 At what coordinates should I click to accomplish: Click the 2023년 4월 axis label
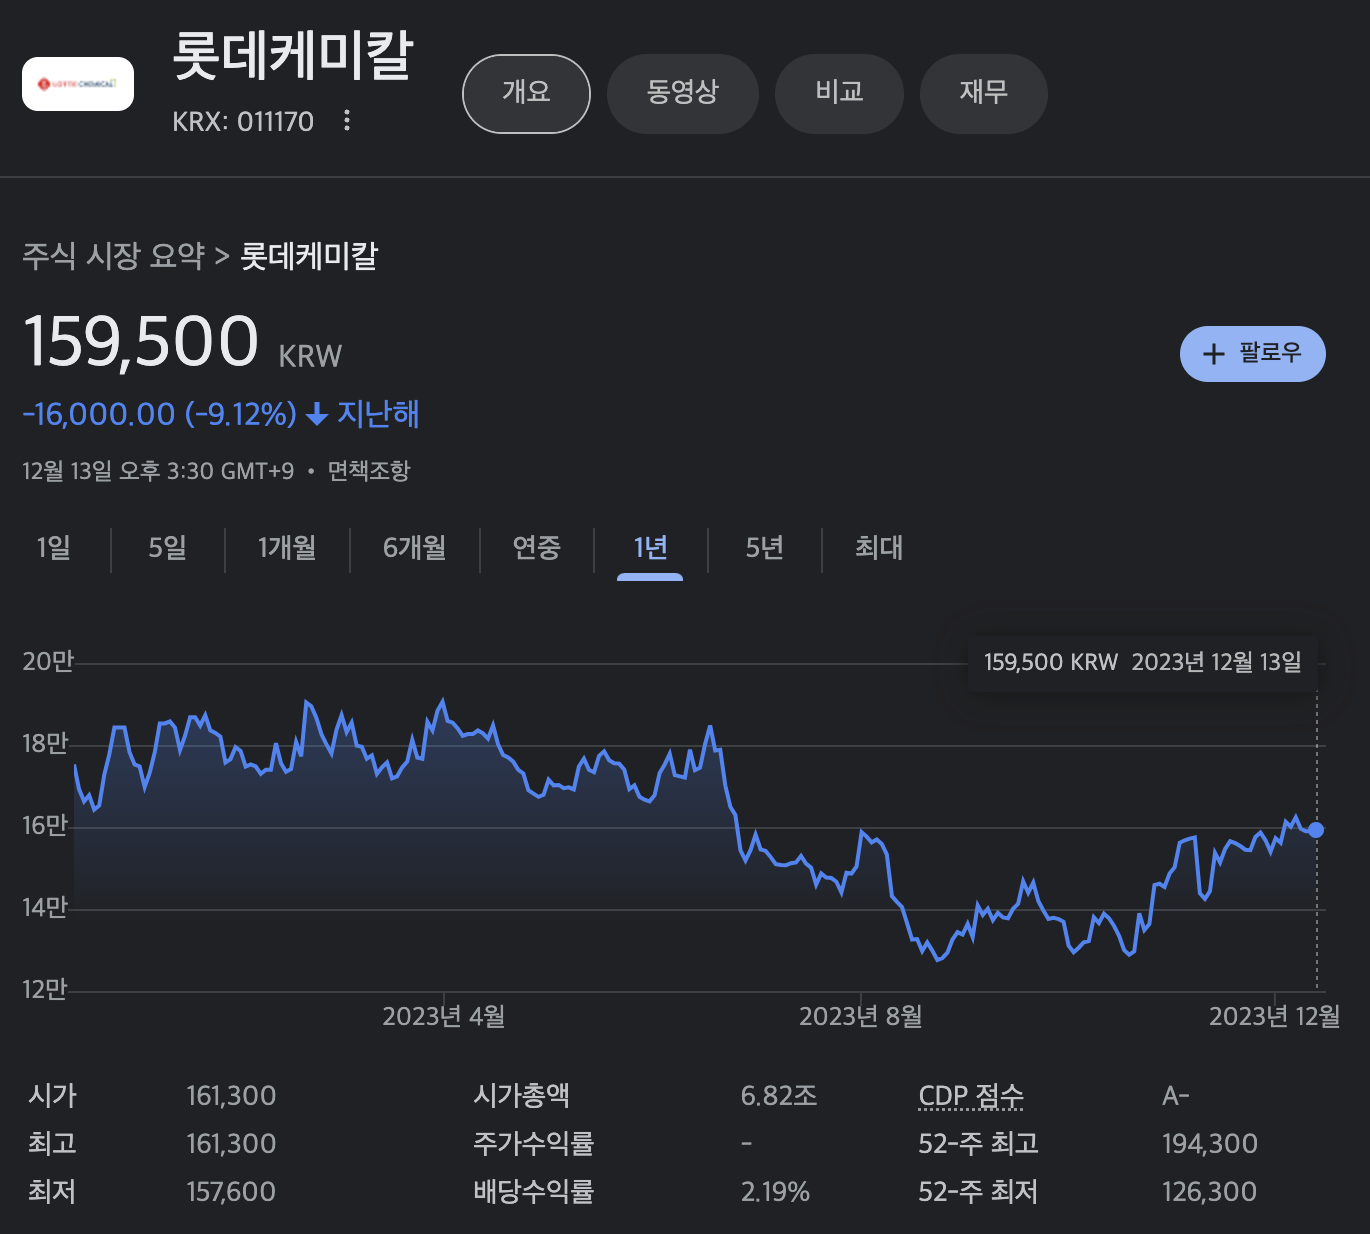(x=444, y=1017)
